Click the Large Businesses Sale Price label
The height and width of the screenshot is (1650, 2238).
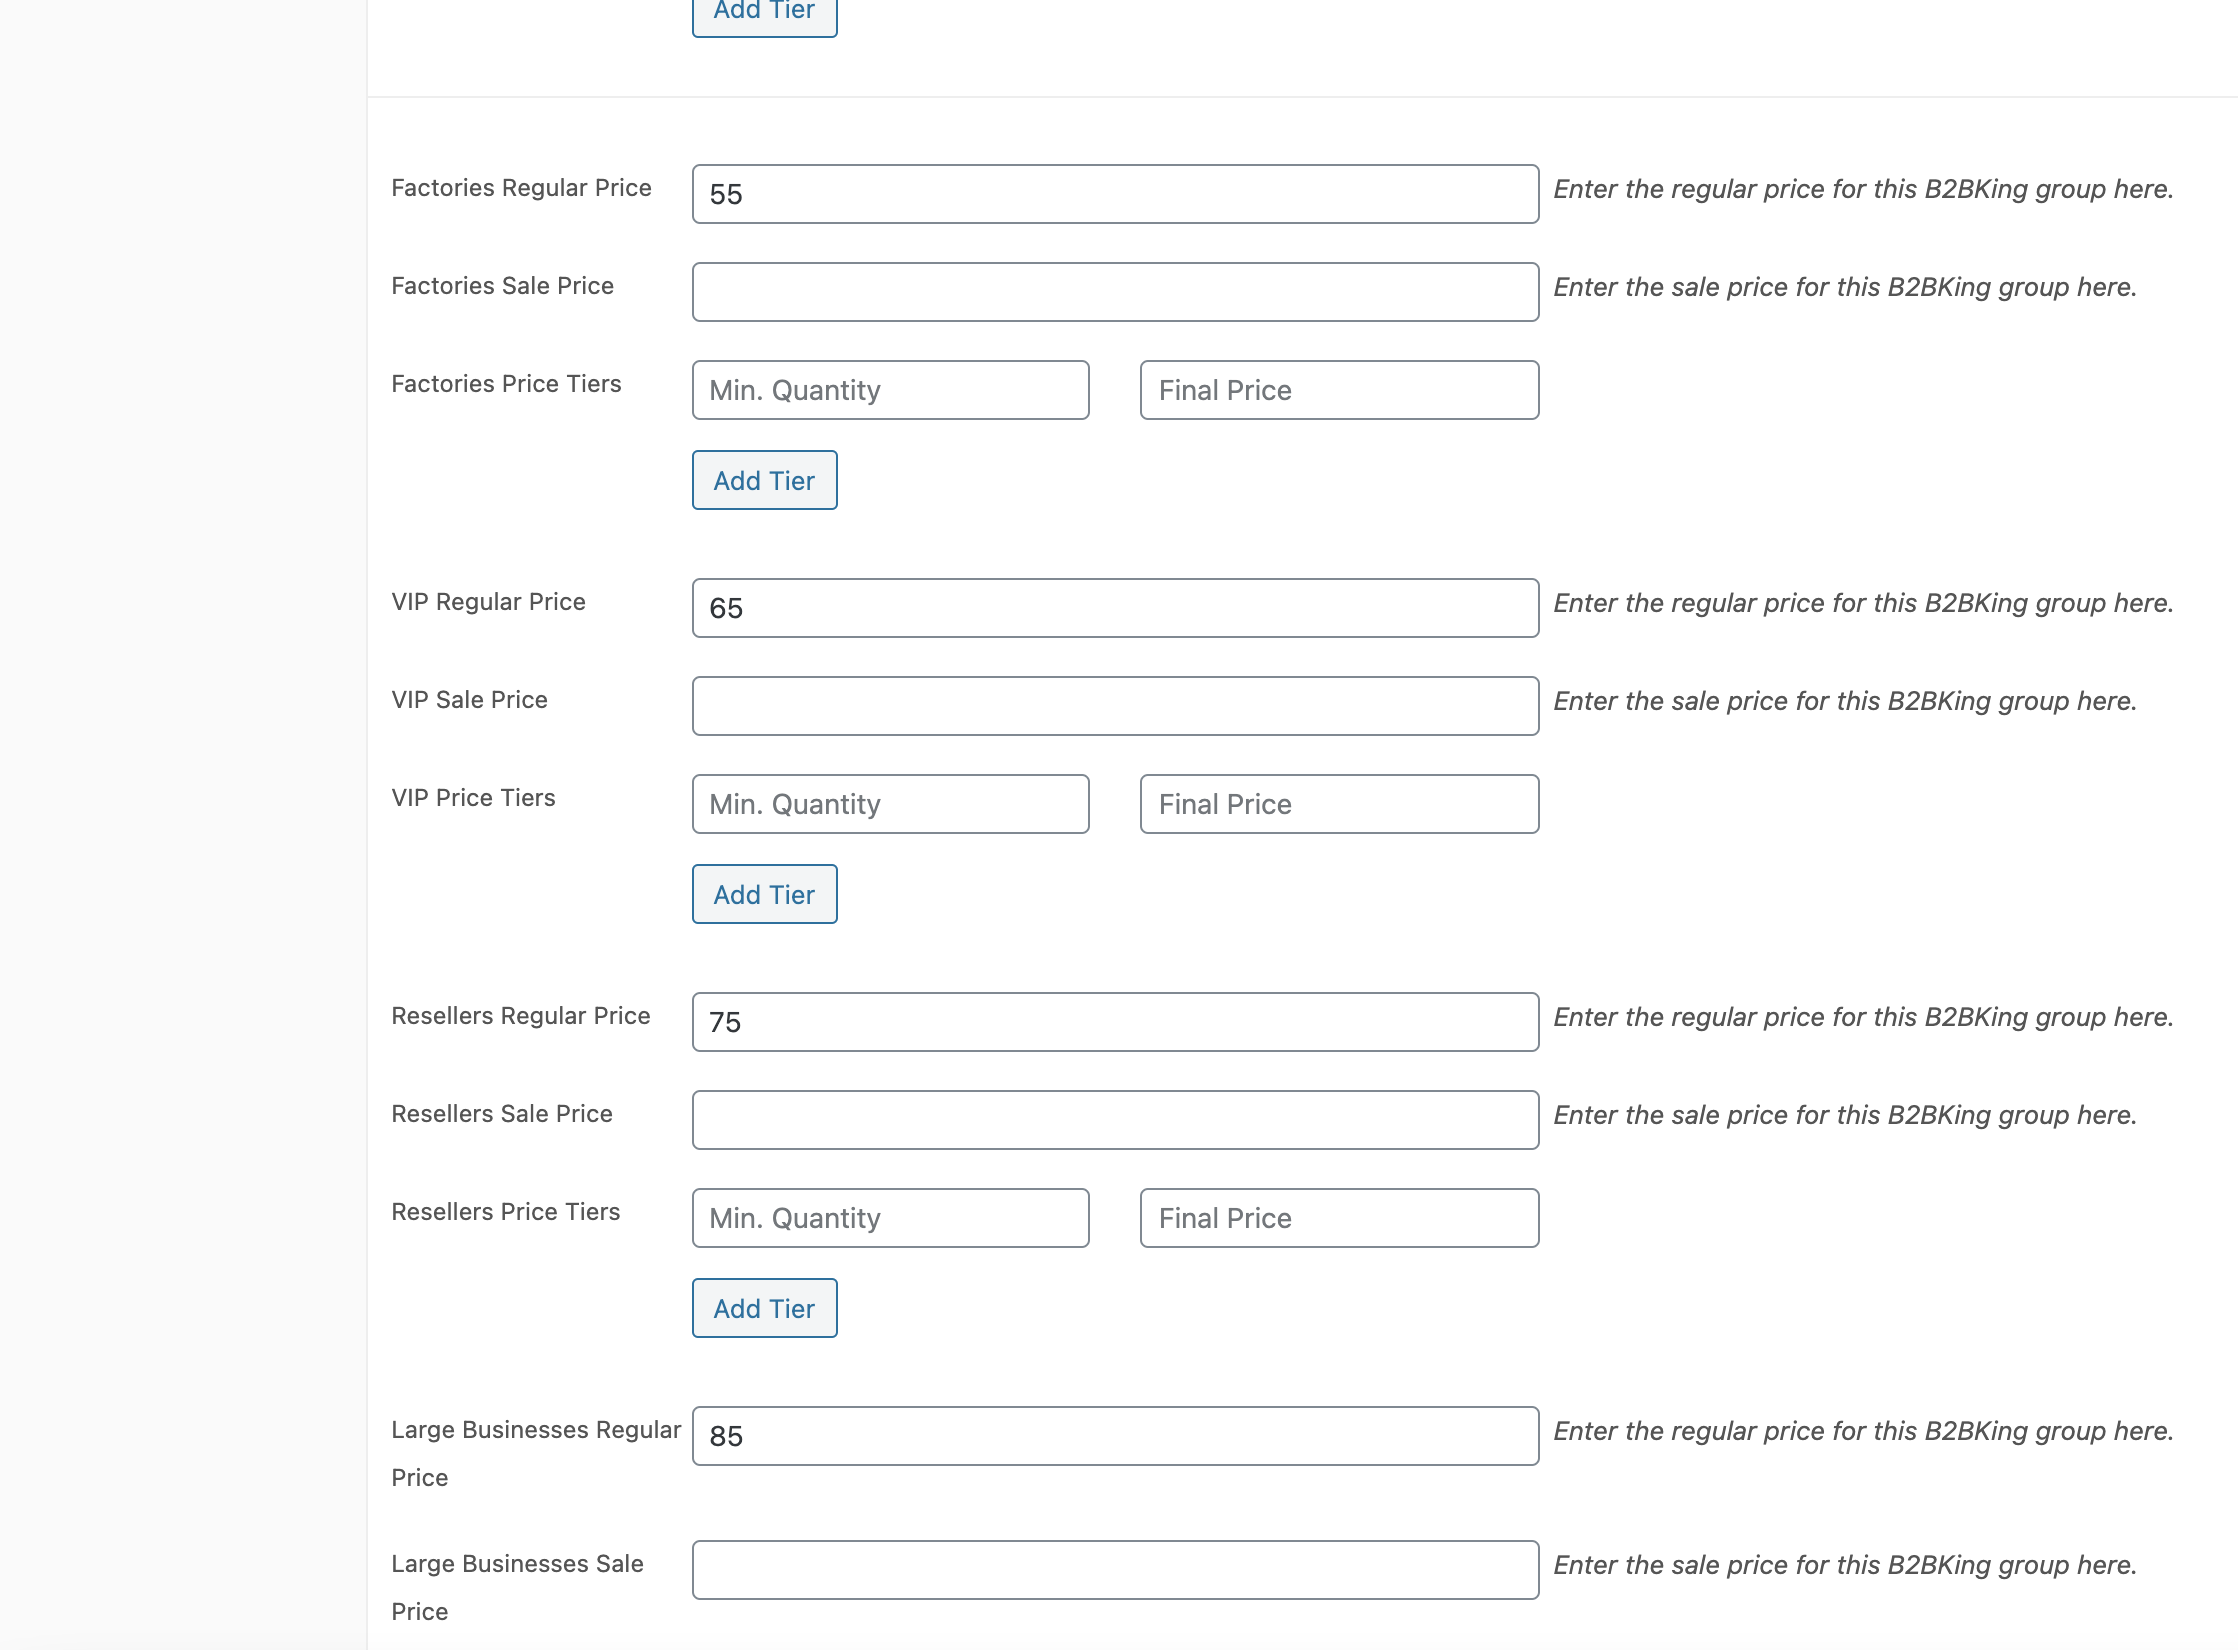click(517, 1588)
